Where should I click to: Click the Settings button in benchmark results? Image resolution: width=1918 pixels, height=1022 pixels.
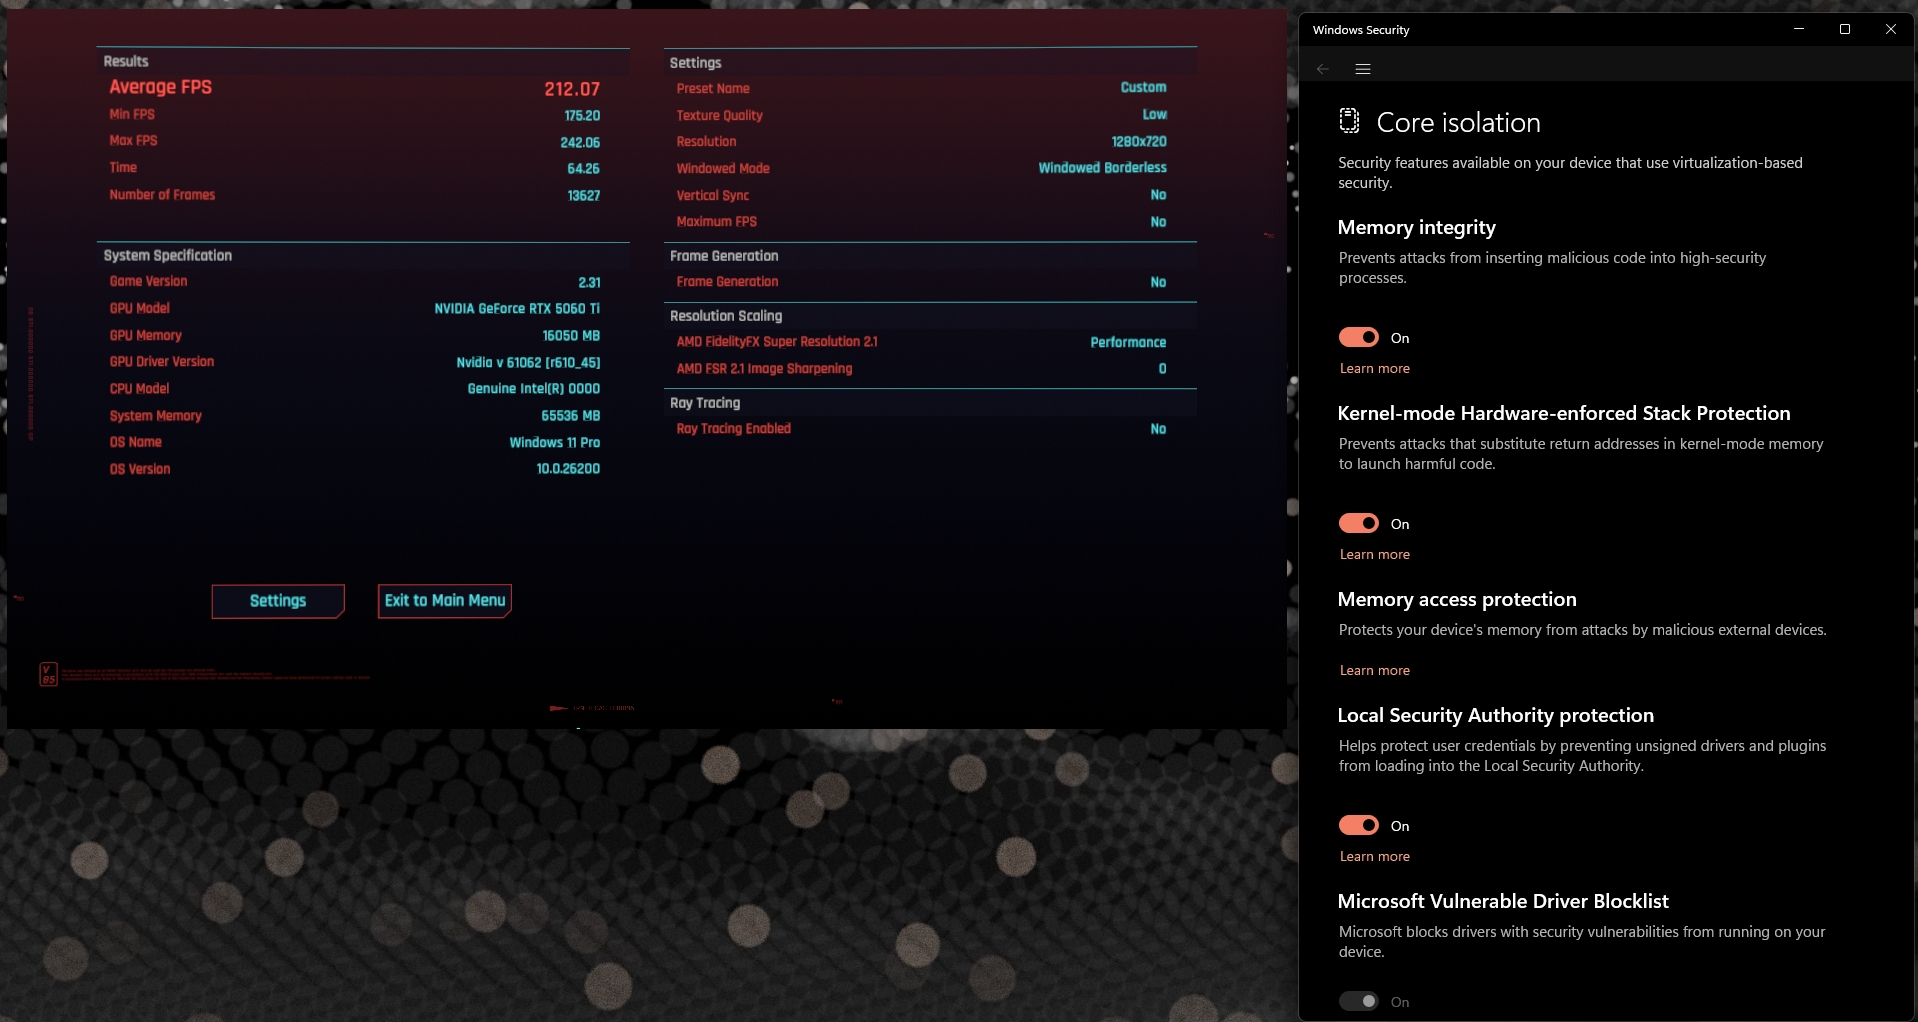coord(278,601)
